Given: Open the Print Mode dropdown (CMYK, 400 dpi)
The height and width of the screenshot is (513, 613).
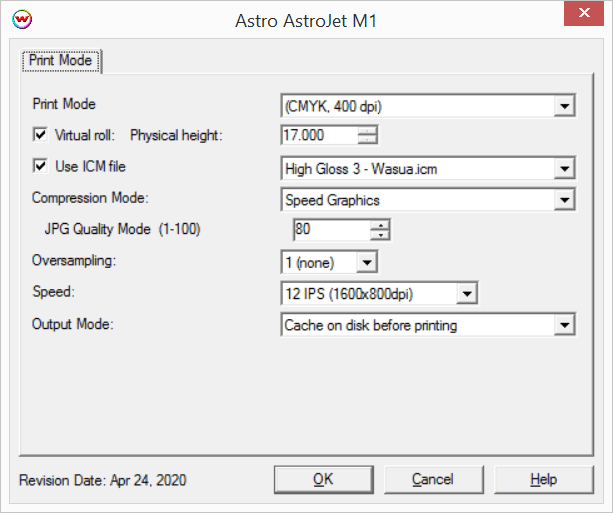Looking at the screenshot, I should point(428,106).
